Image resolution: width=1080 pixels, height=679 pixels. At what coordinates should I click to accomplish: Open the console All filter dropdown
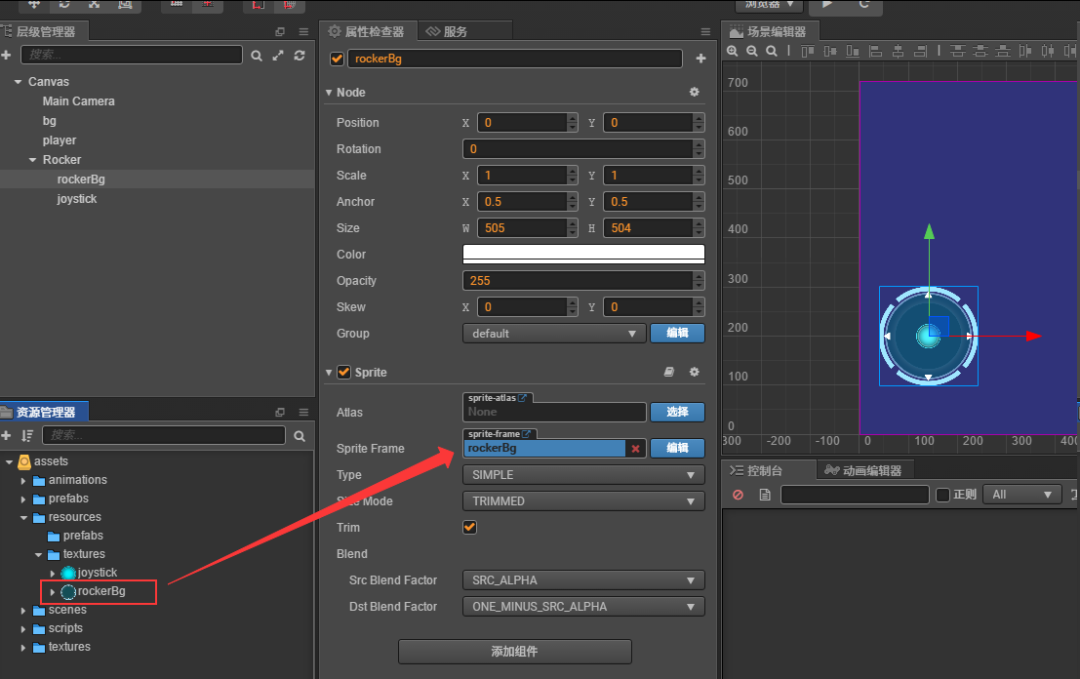(x=1021, y=494)
